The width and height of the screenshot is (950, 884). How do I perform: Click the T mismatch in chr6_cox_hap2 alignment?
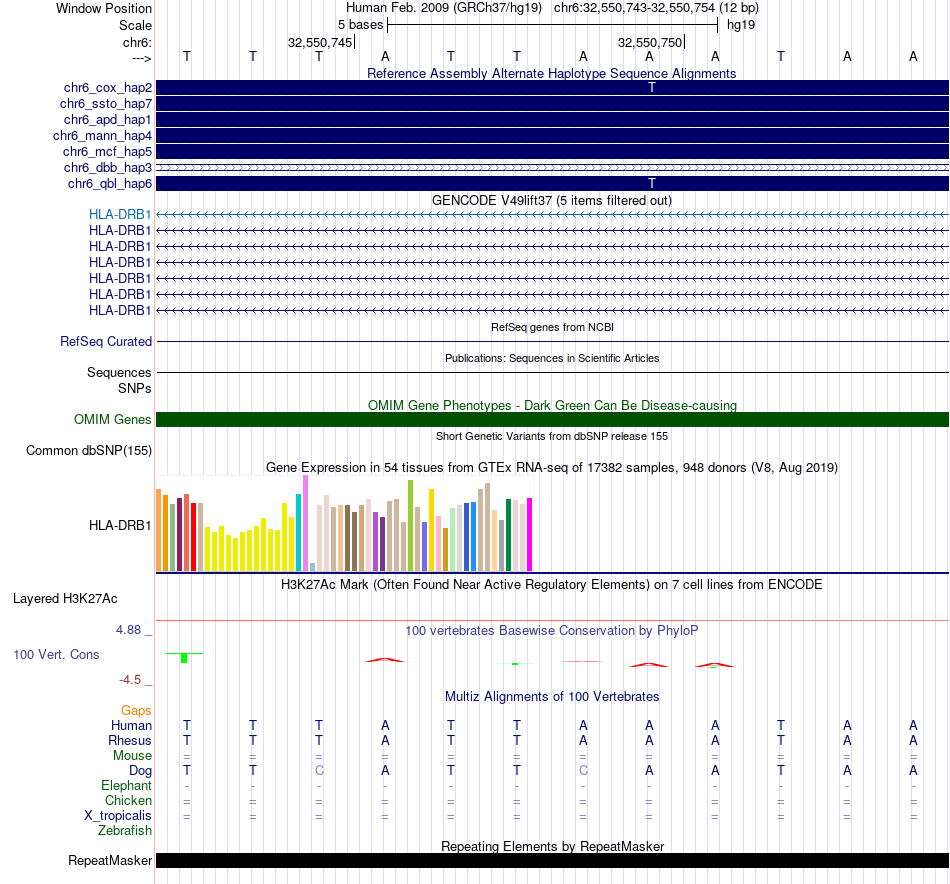652,87
